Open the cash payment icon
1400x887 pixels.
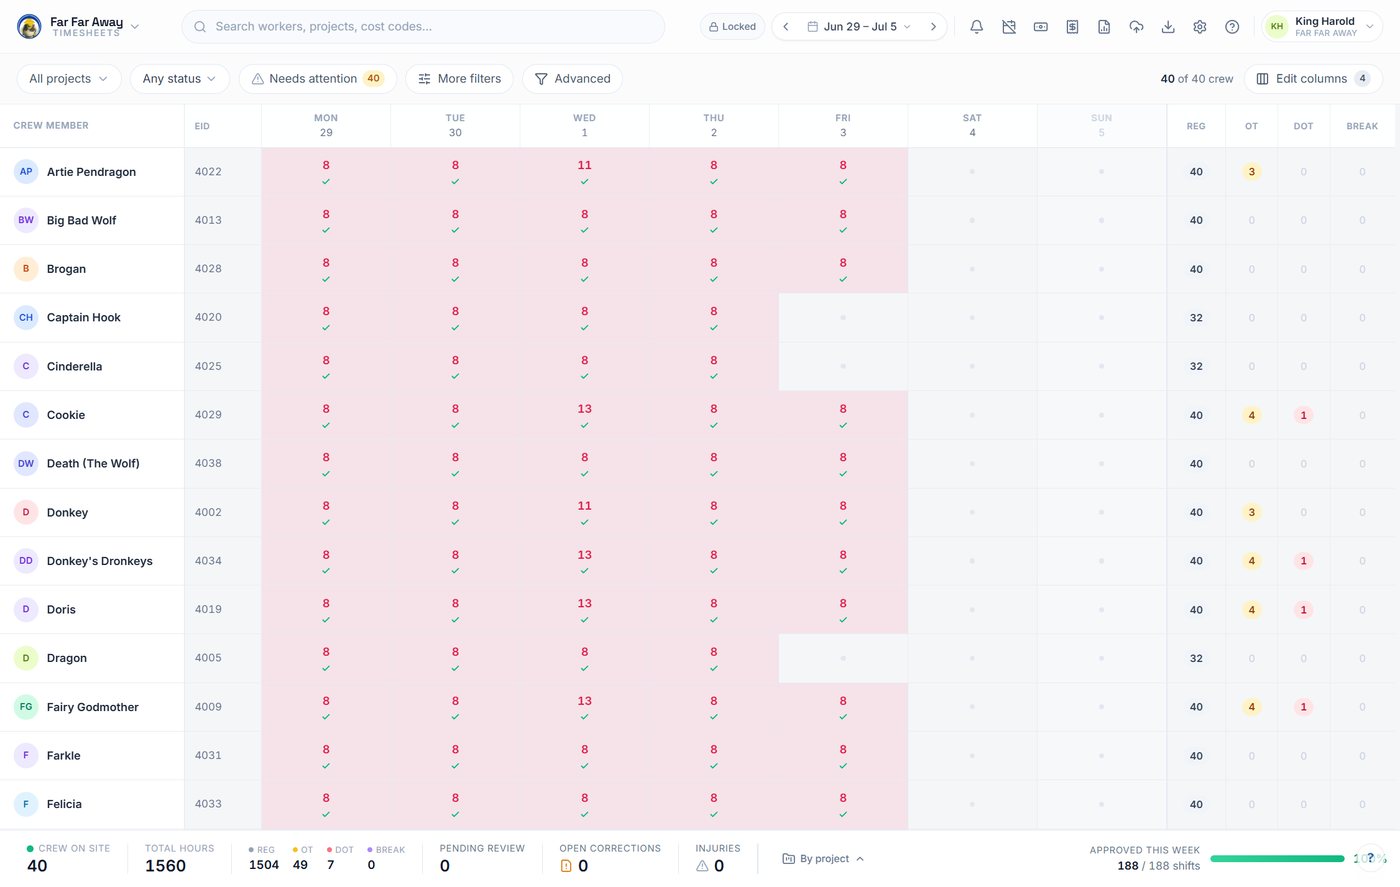tap(1040, 27)
